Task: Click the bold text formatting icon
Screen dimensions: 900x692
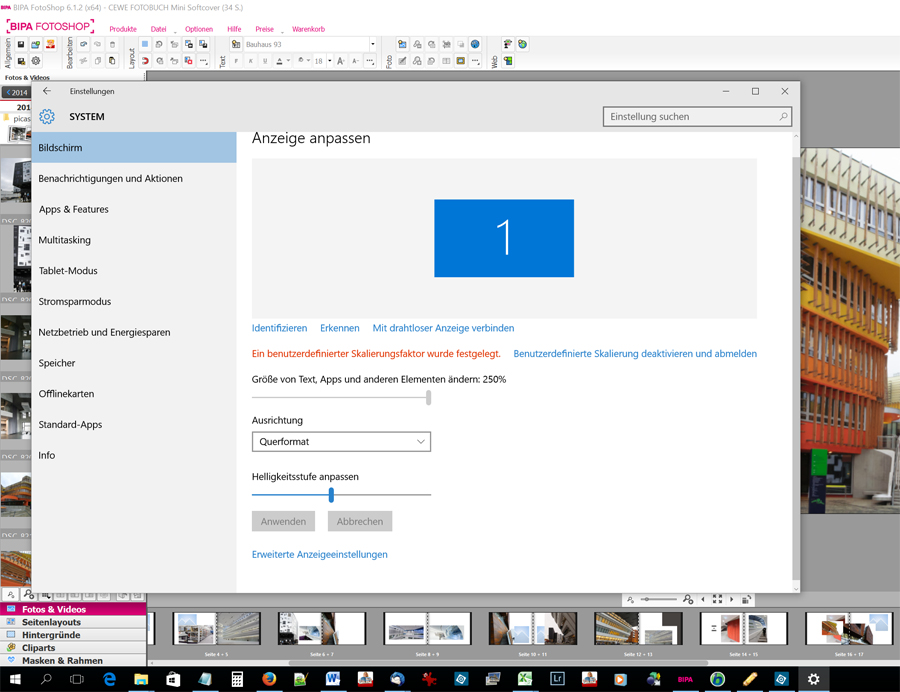Action: point(237,61)
